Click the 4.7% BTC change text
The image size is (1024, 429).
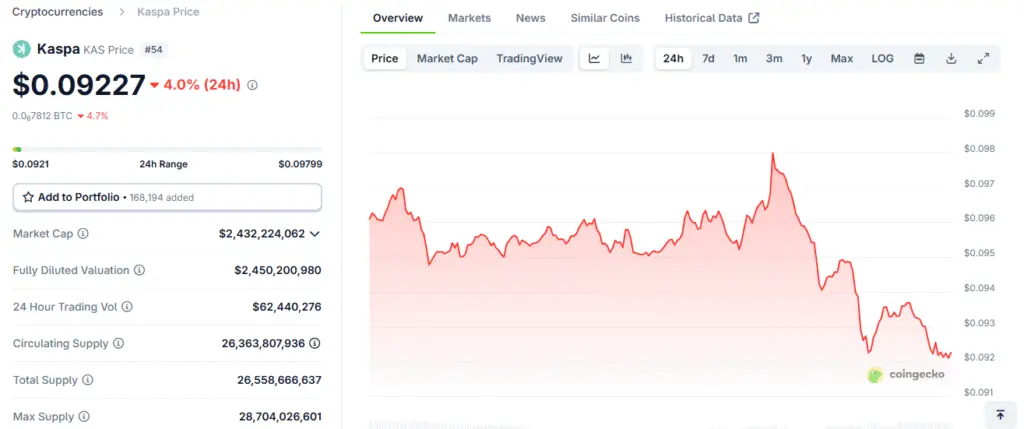click(97, 116)
